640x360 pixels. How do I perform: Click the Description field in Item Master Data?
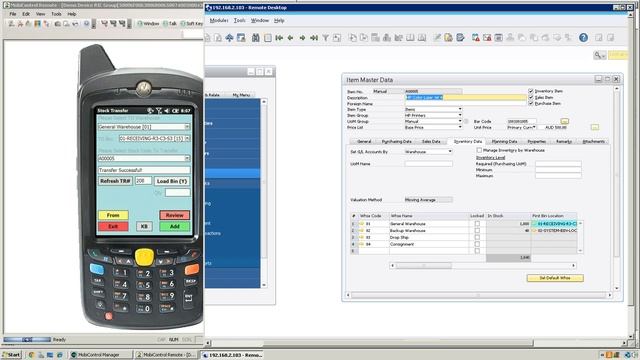(x=465, y=98)
